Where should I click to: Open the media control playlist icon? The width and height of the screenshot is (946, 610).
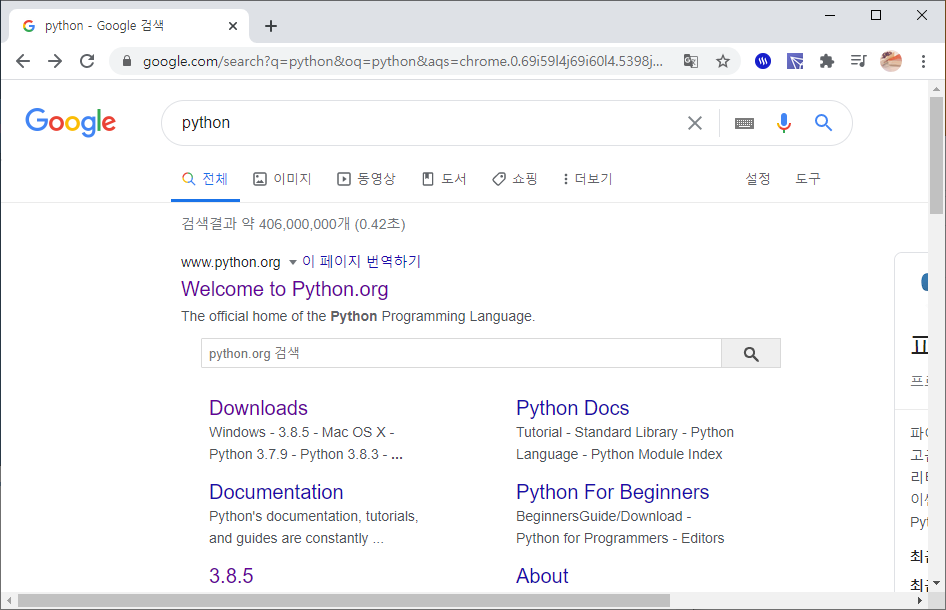859,61
